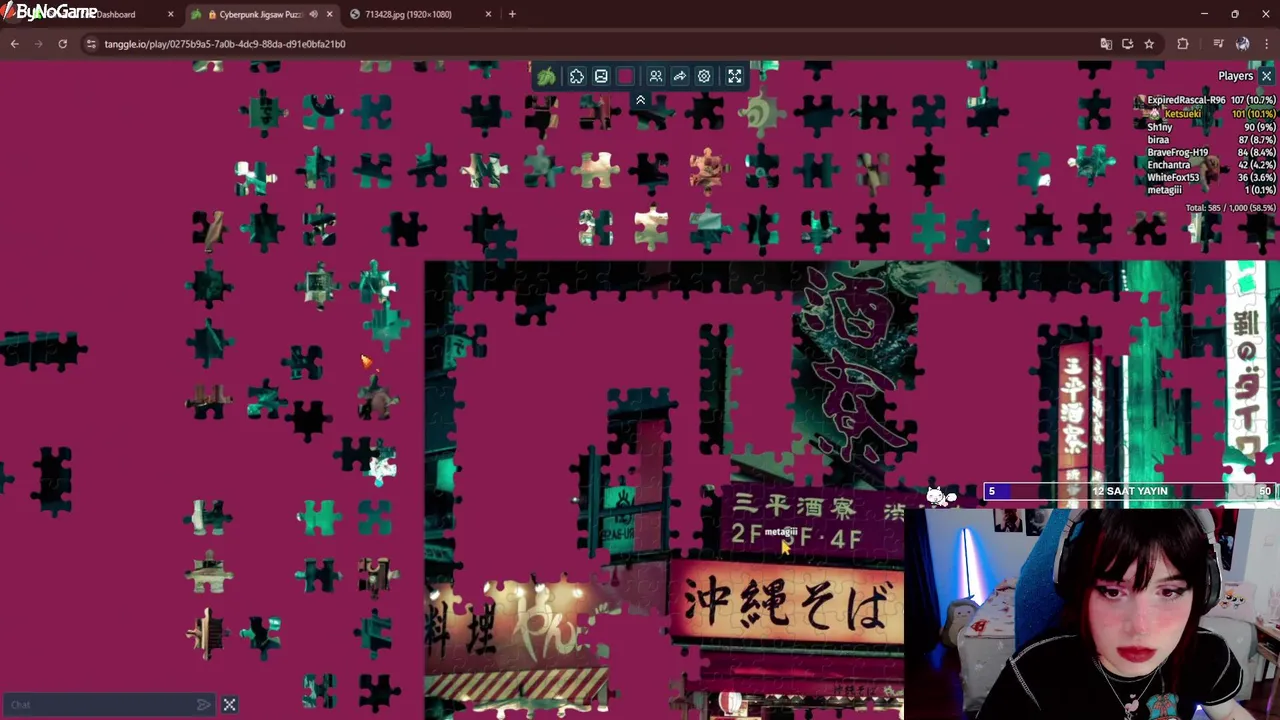Image resolution: width=1280 pixels, height=720 pixels.
Task: Click the yellow 沖縄そば sign in puzzle
Action: (786, 604)
